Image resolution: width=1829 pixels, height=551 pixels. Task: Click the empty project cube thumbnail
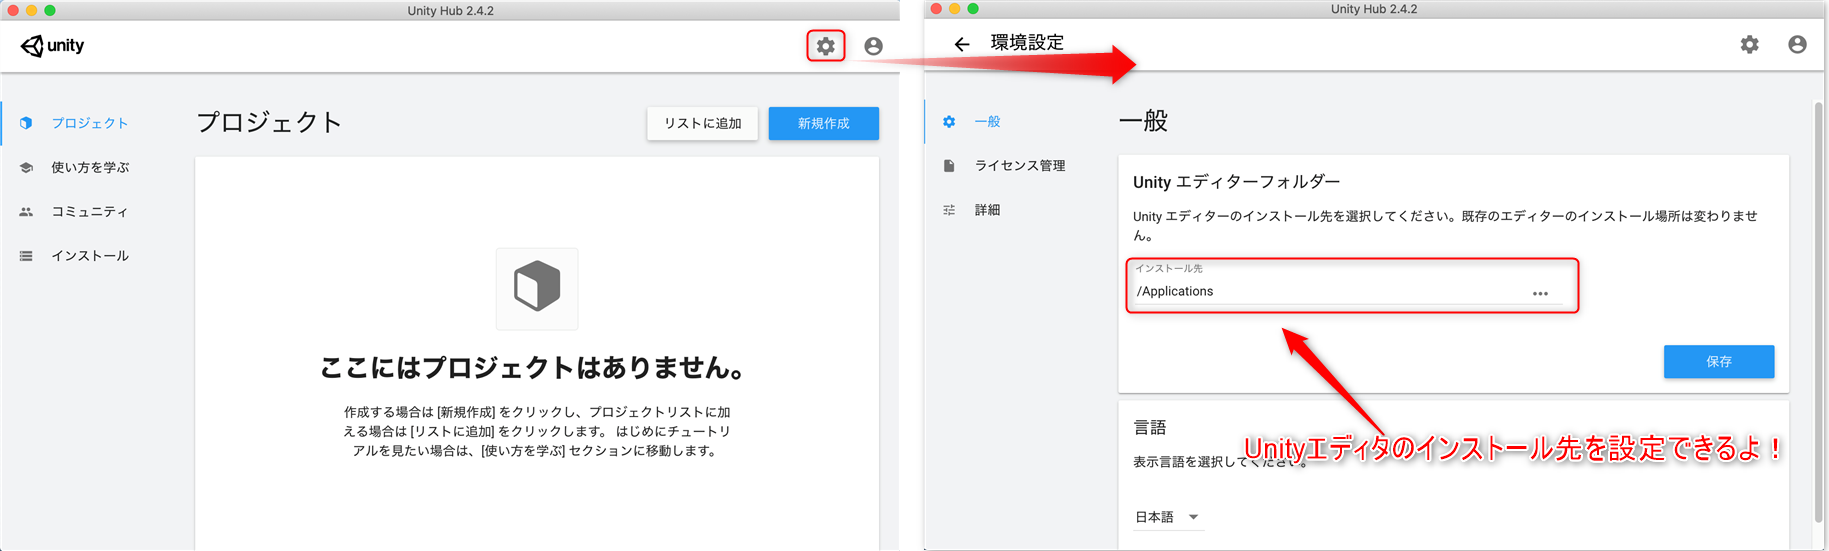coord(537,288)
